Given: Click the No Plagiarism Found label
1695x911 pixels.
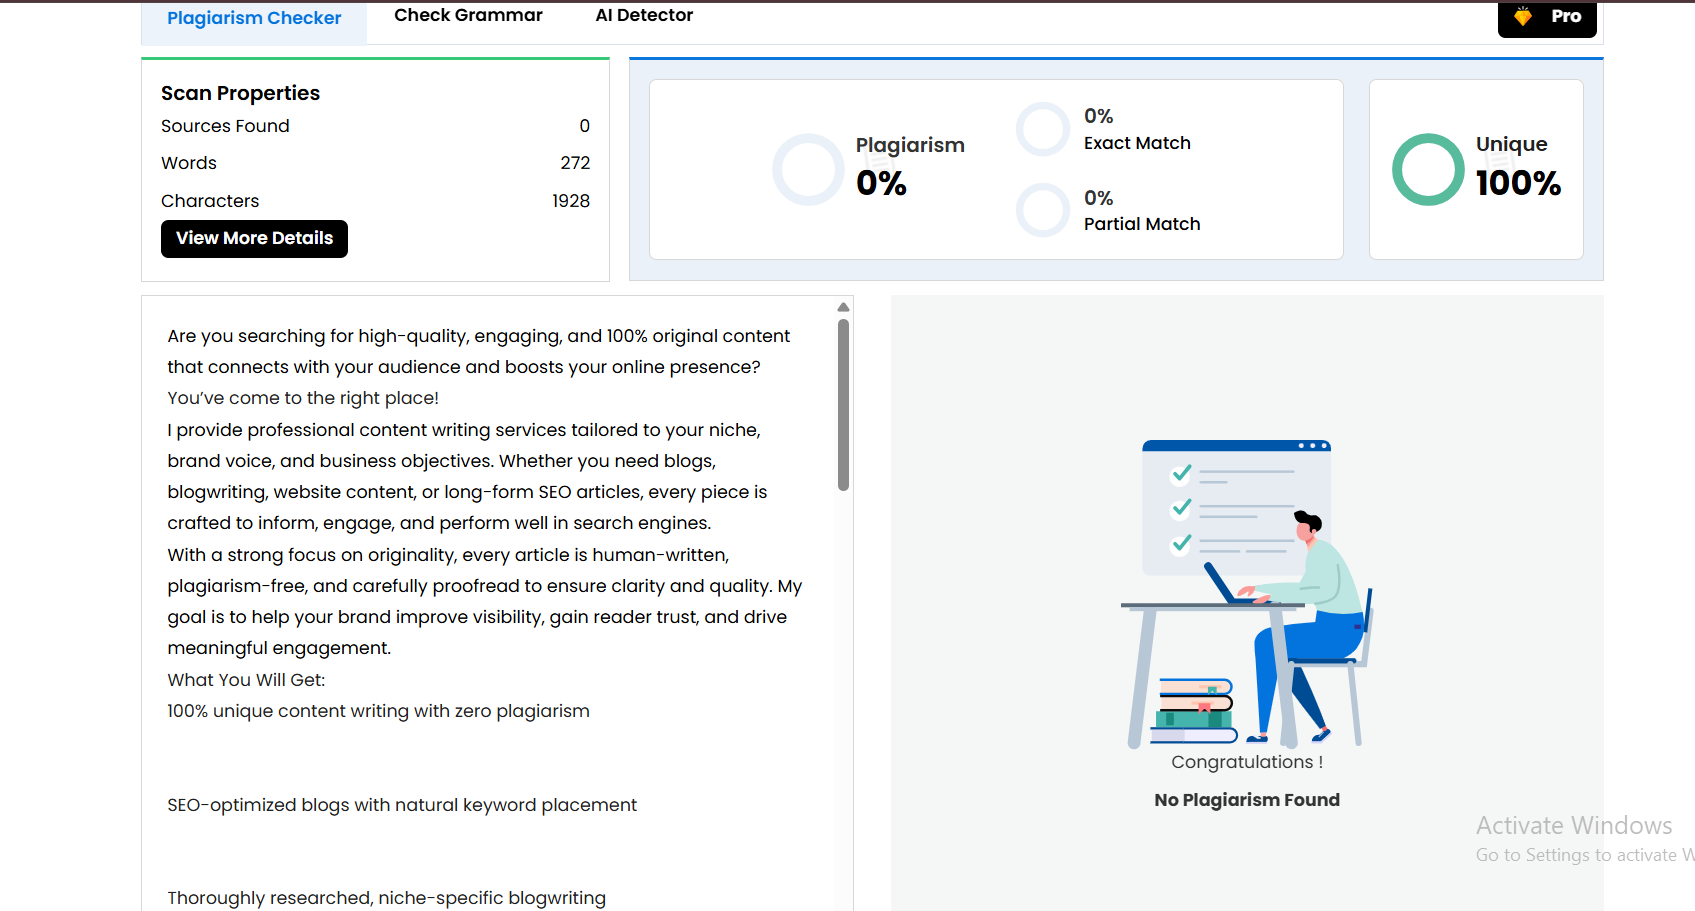Looking at the screenshot, I should coord(1246,799).
